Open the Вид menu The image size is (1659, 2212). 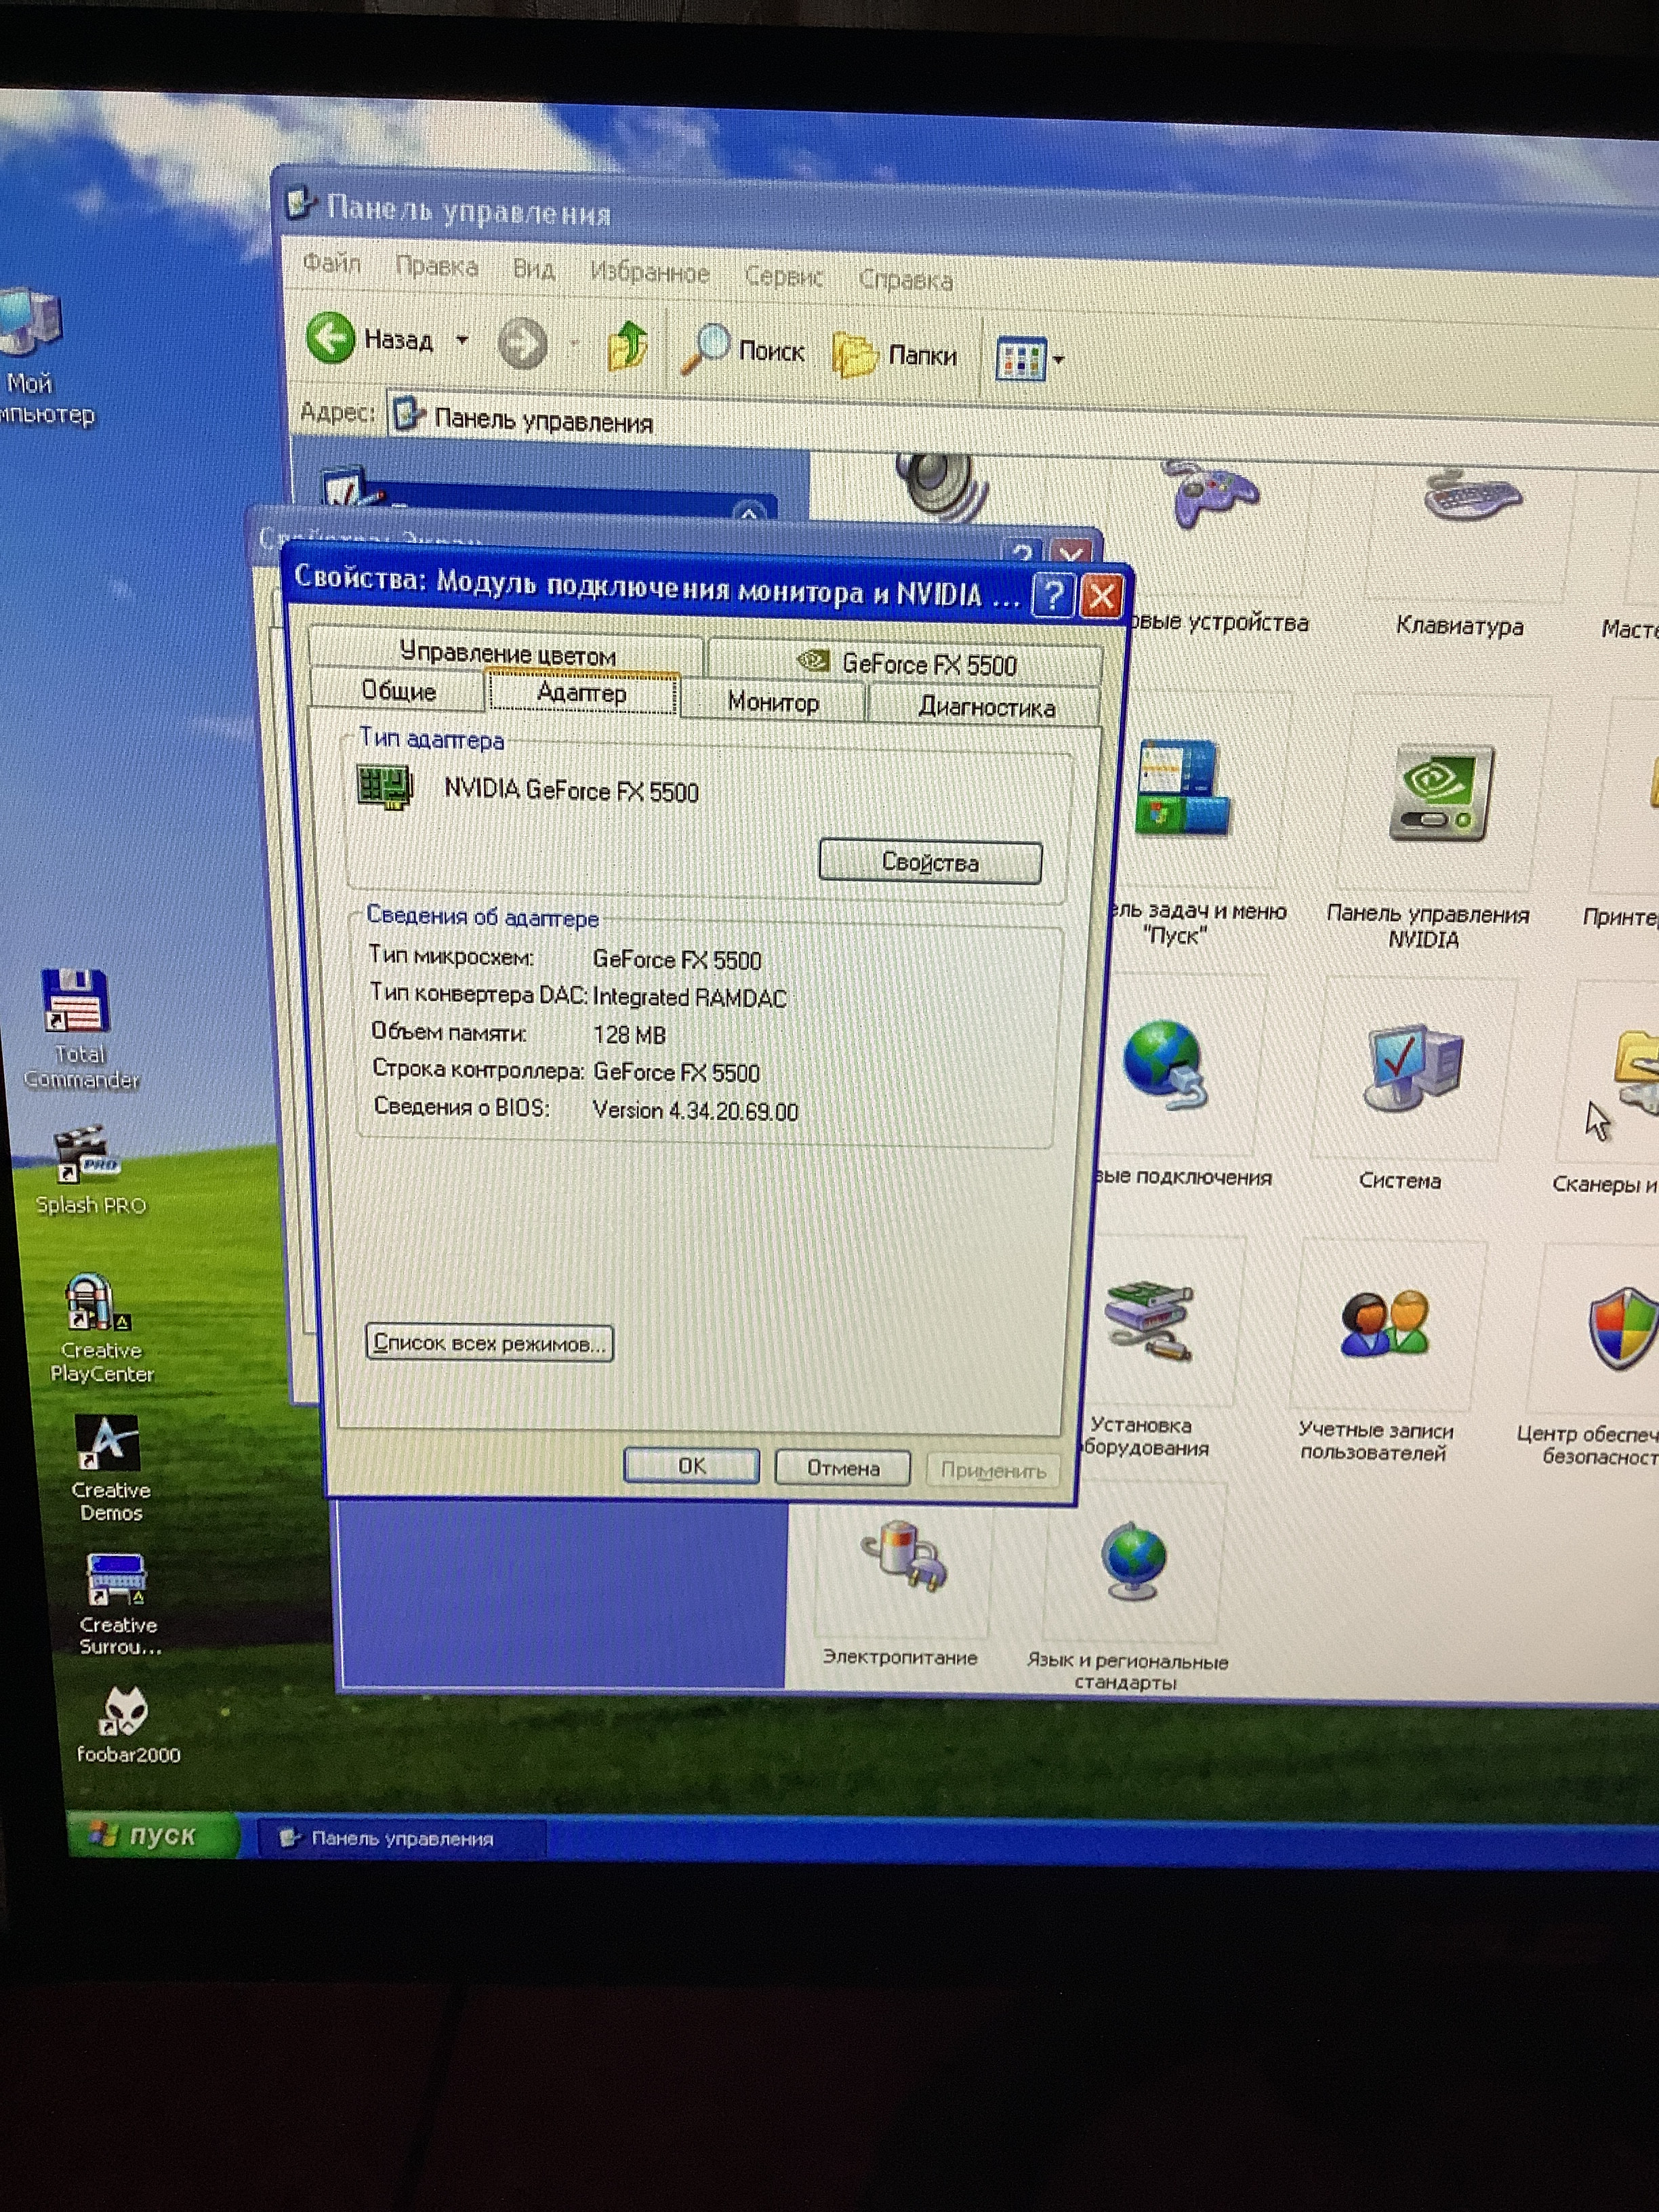534,270
